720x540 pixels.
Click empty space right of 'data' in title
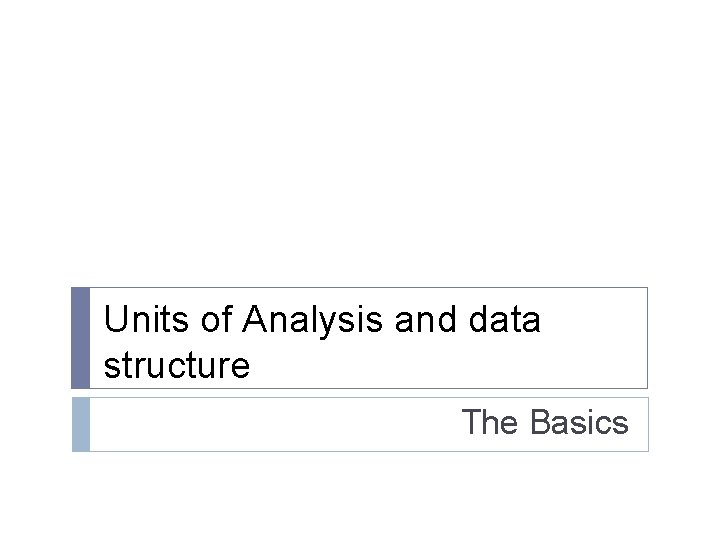(593, 320)
